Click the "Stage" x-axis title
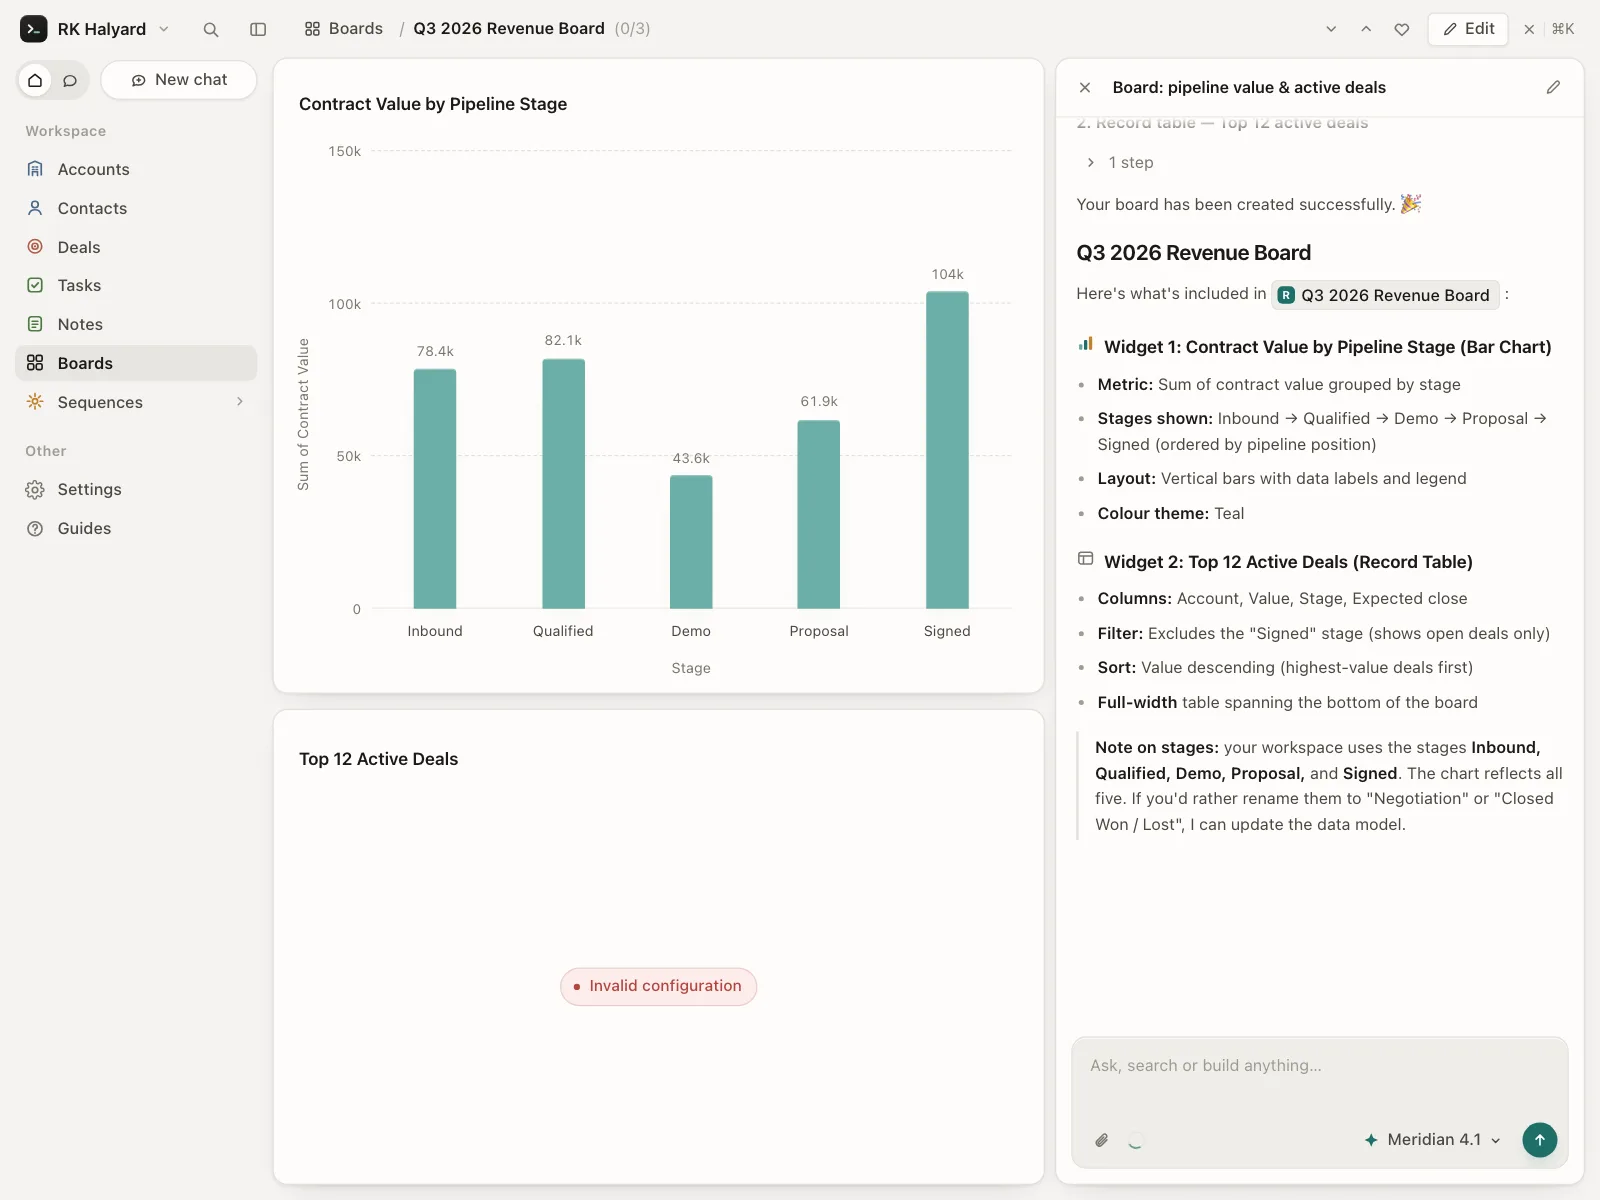This screenshot has height=1200, width=1600. coord(691,668)
